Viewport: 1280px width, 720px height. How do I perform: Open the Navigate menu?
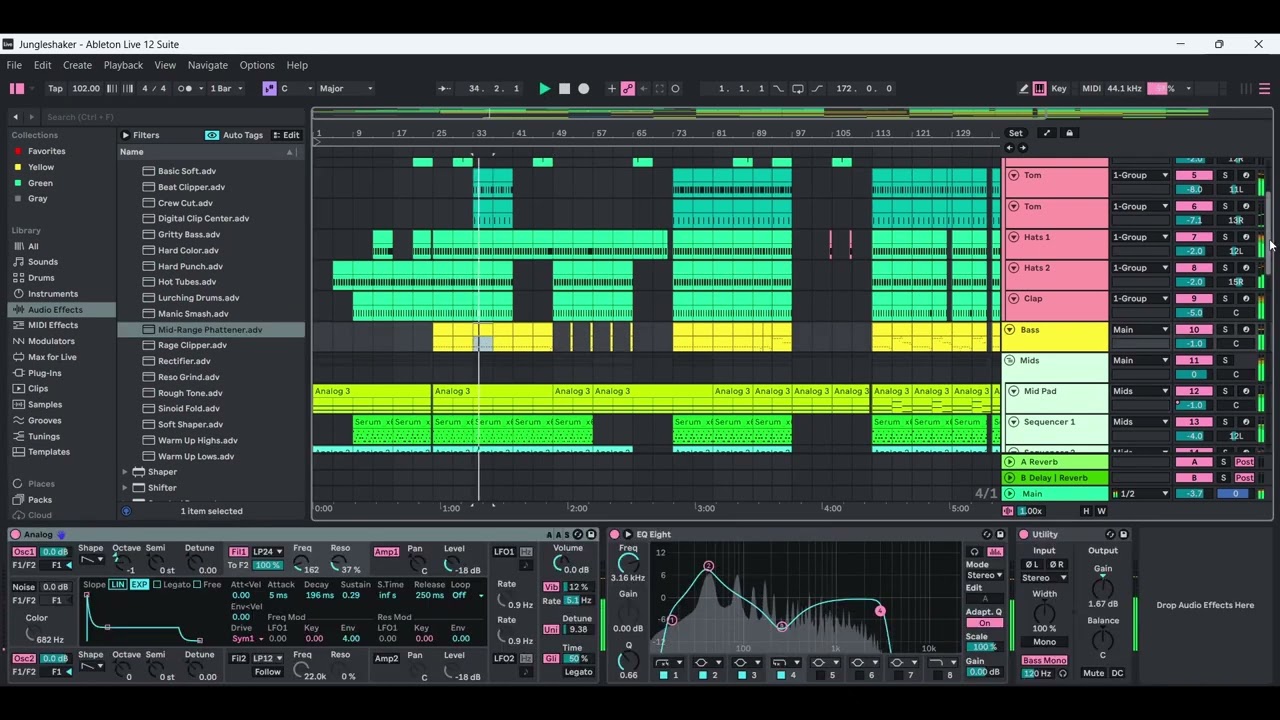tap(208, 65)
